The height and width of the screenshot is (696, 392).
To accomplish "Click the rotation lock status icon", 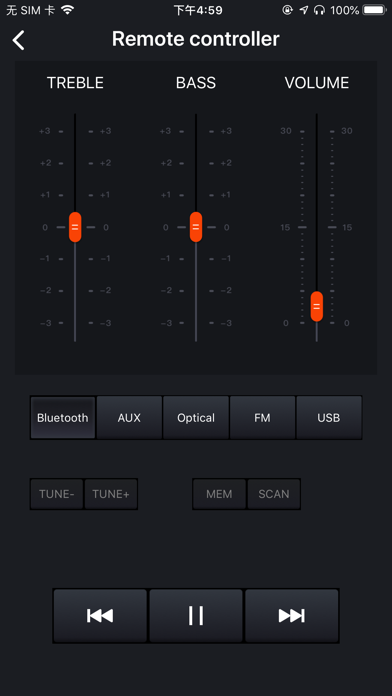I will tap(288, 10).
